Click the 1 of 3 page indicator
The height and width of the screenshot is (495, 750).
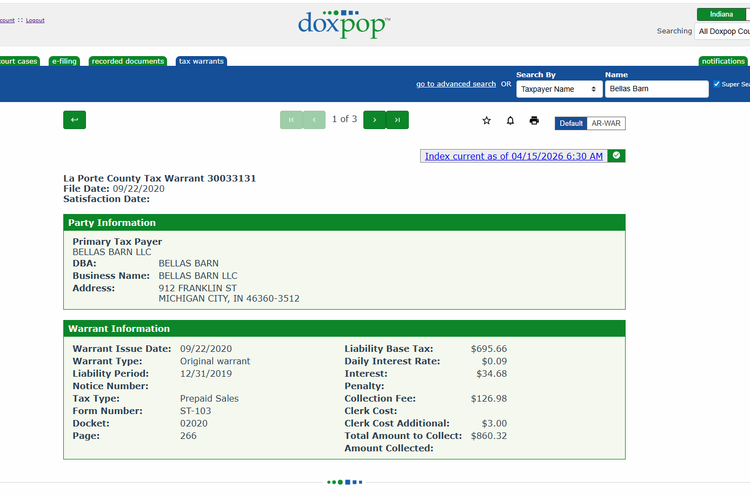(x=344, y=119)
